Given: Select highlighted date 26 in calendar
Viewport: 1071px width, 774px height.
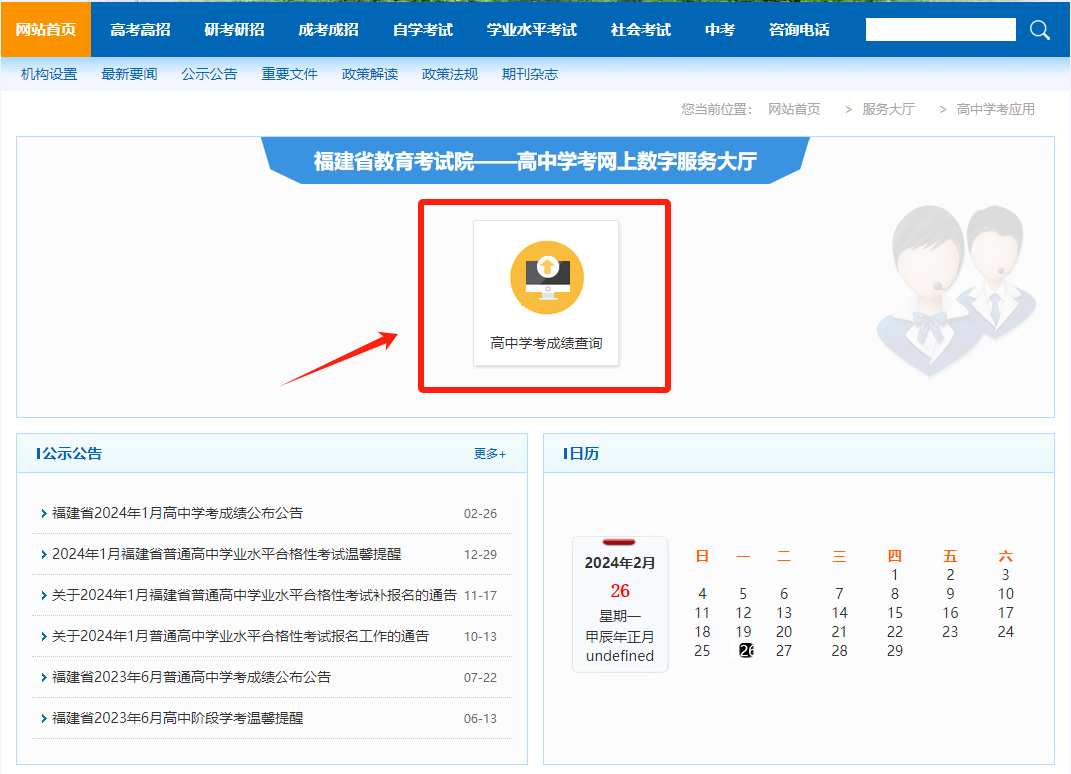Looking at the screenshot, I should (x=746, y=650).
